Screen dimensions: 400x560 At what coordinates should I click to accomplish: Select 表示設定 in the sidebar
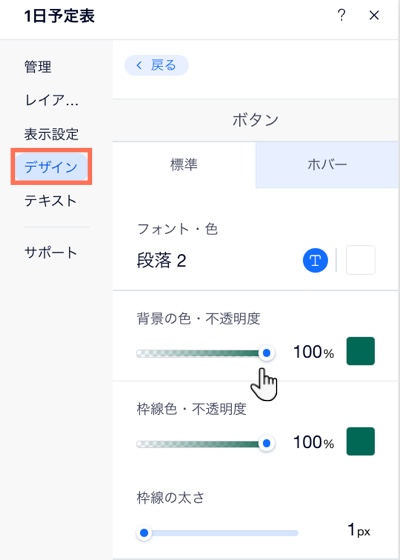51,134
